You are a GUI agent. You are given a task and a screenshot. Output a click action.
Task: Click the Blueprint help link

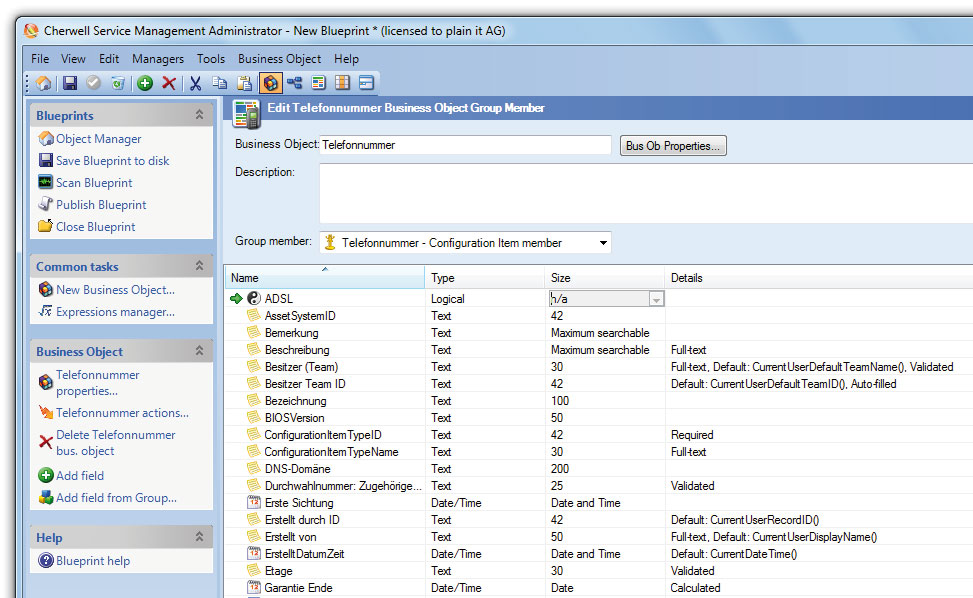(x=93, y=561)
